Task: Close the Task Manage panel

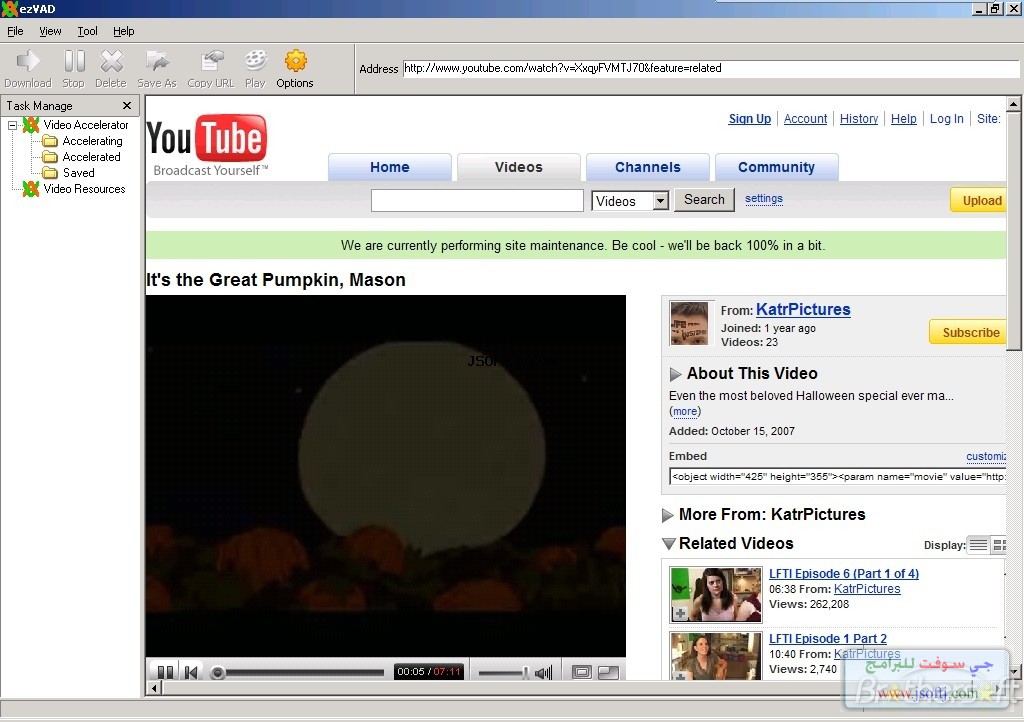Action: pos(127,105)
